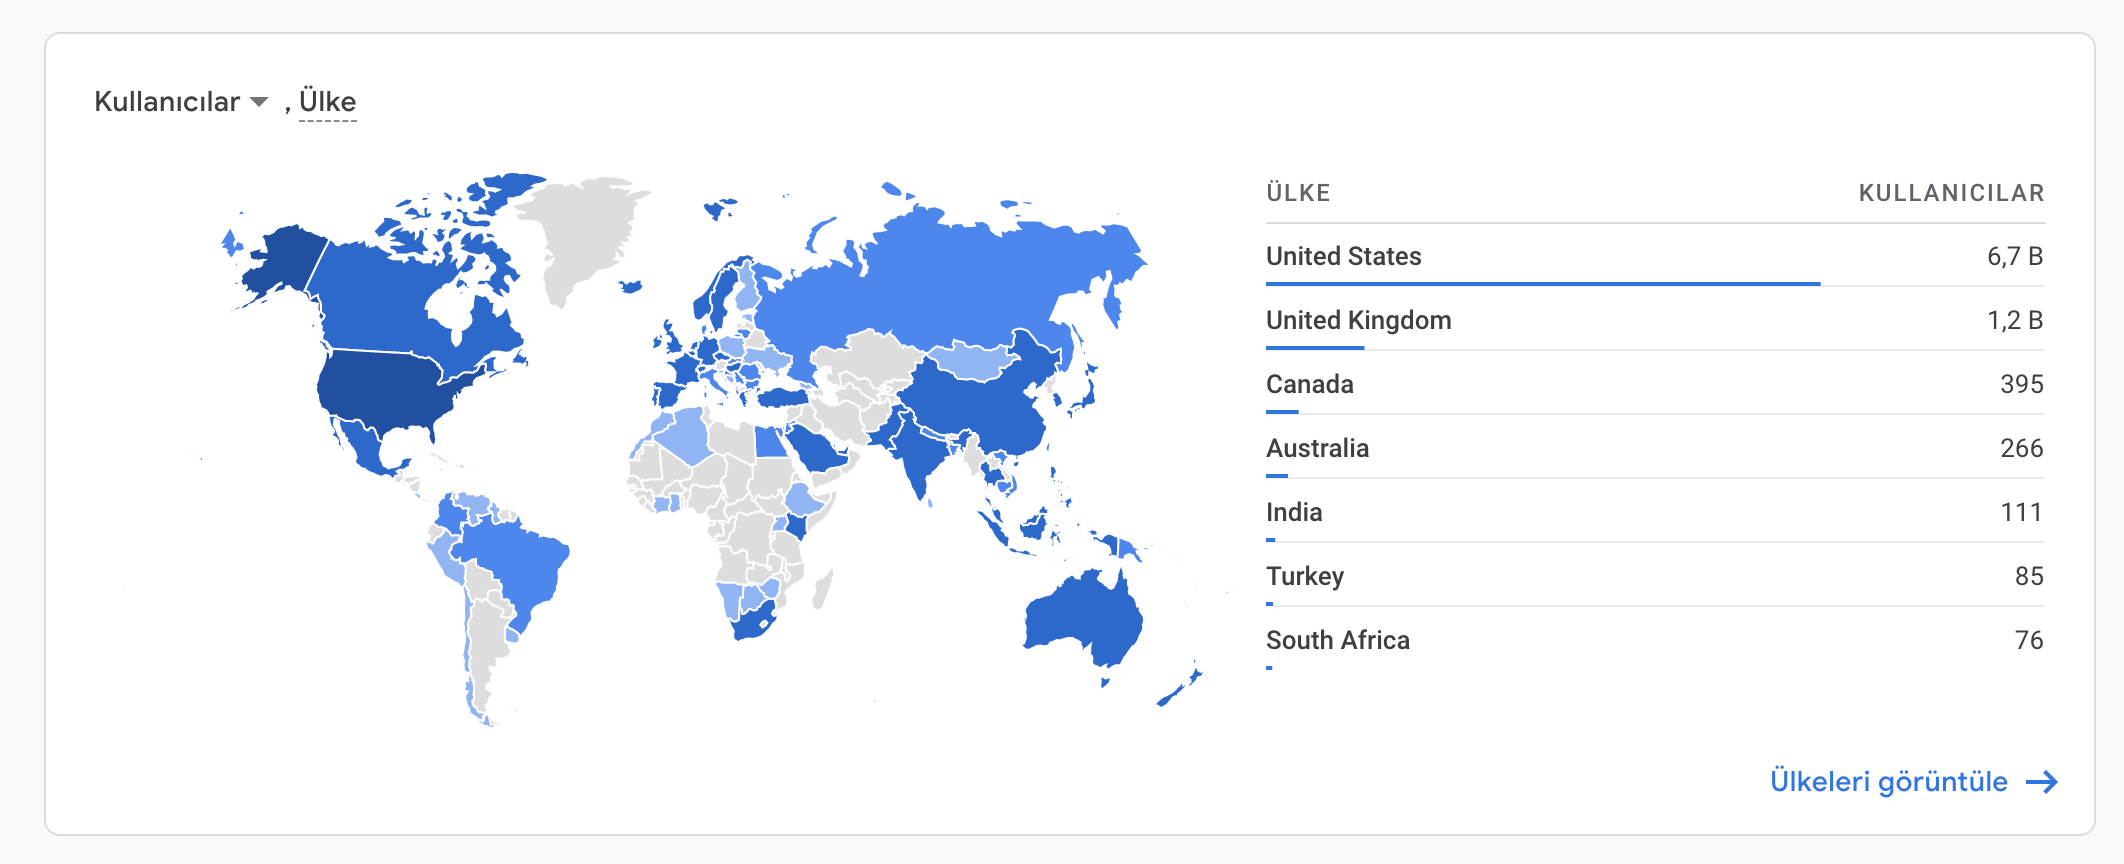Click the Ülke dimension label
Viewport: 2124px width, 864px height.
click(328, 102)
